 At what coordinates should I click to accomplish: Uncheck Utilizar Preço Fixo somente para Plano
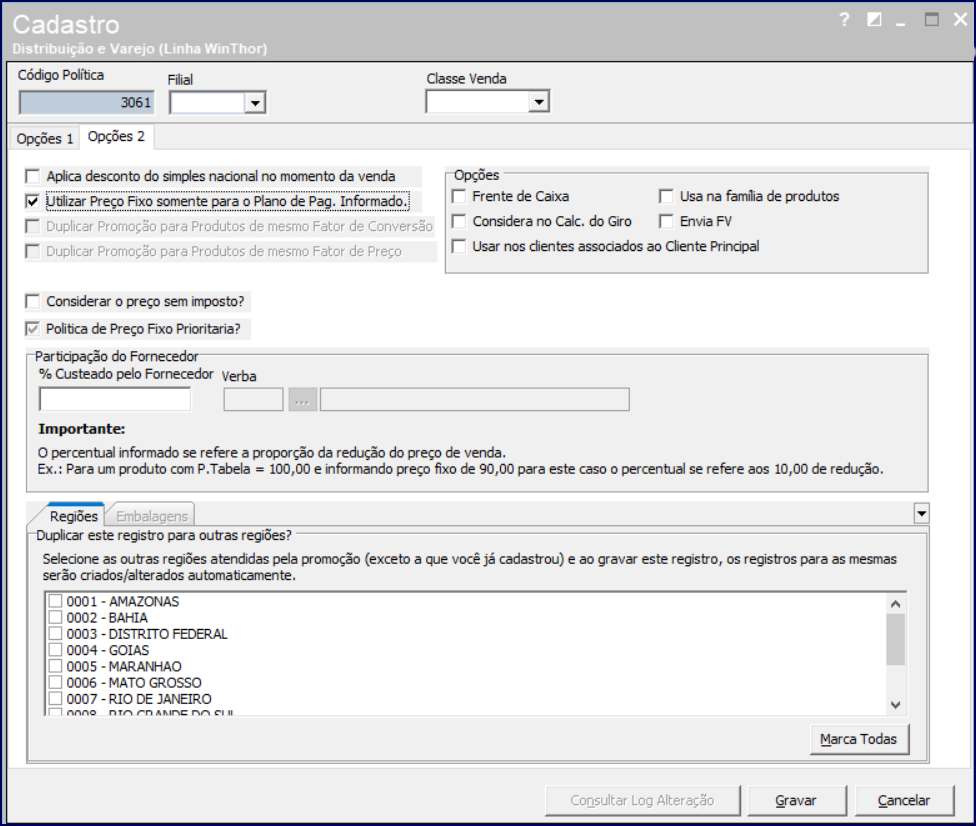32,201
